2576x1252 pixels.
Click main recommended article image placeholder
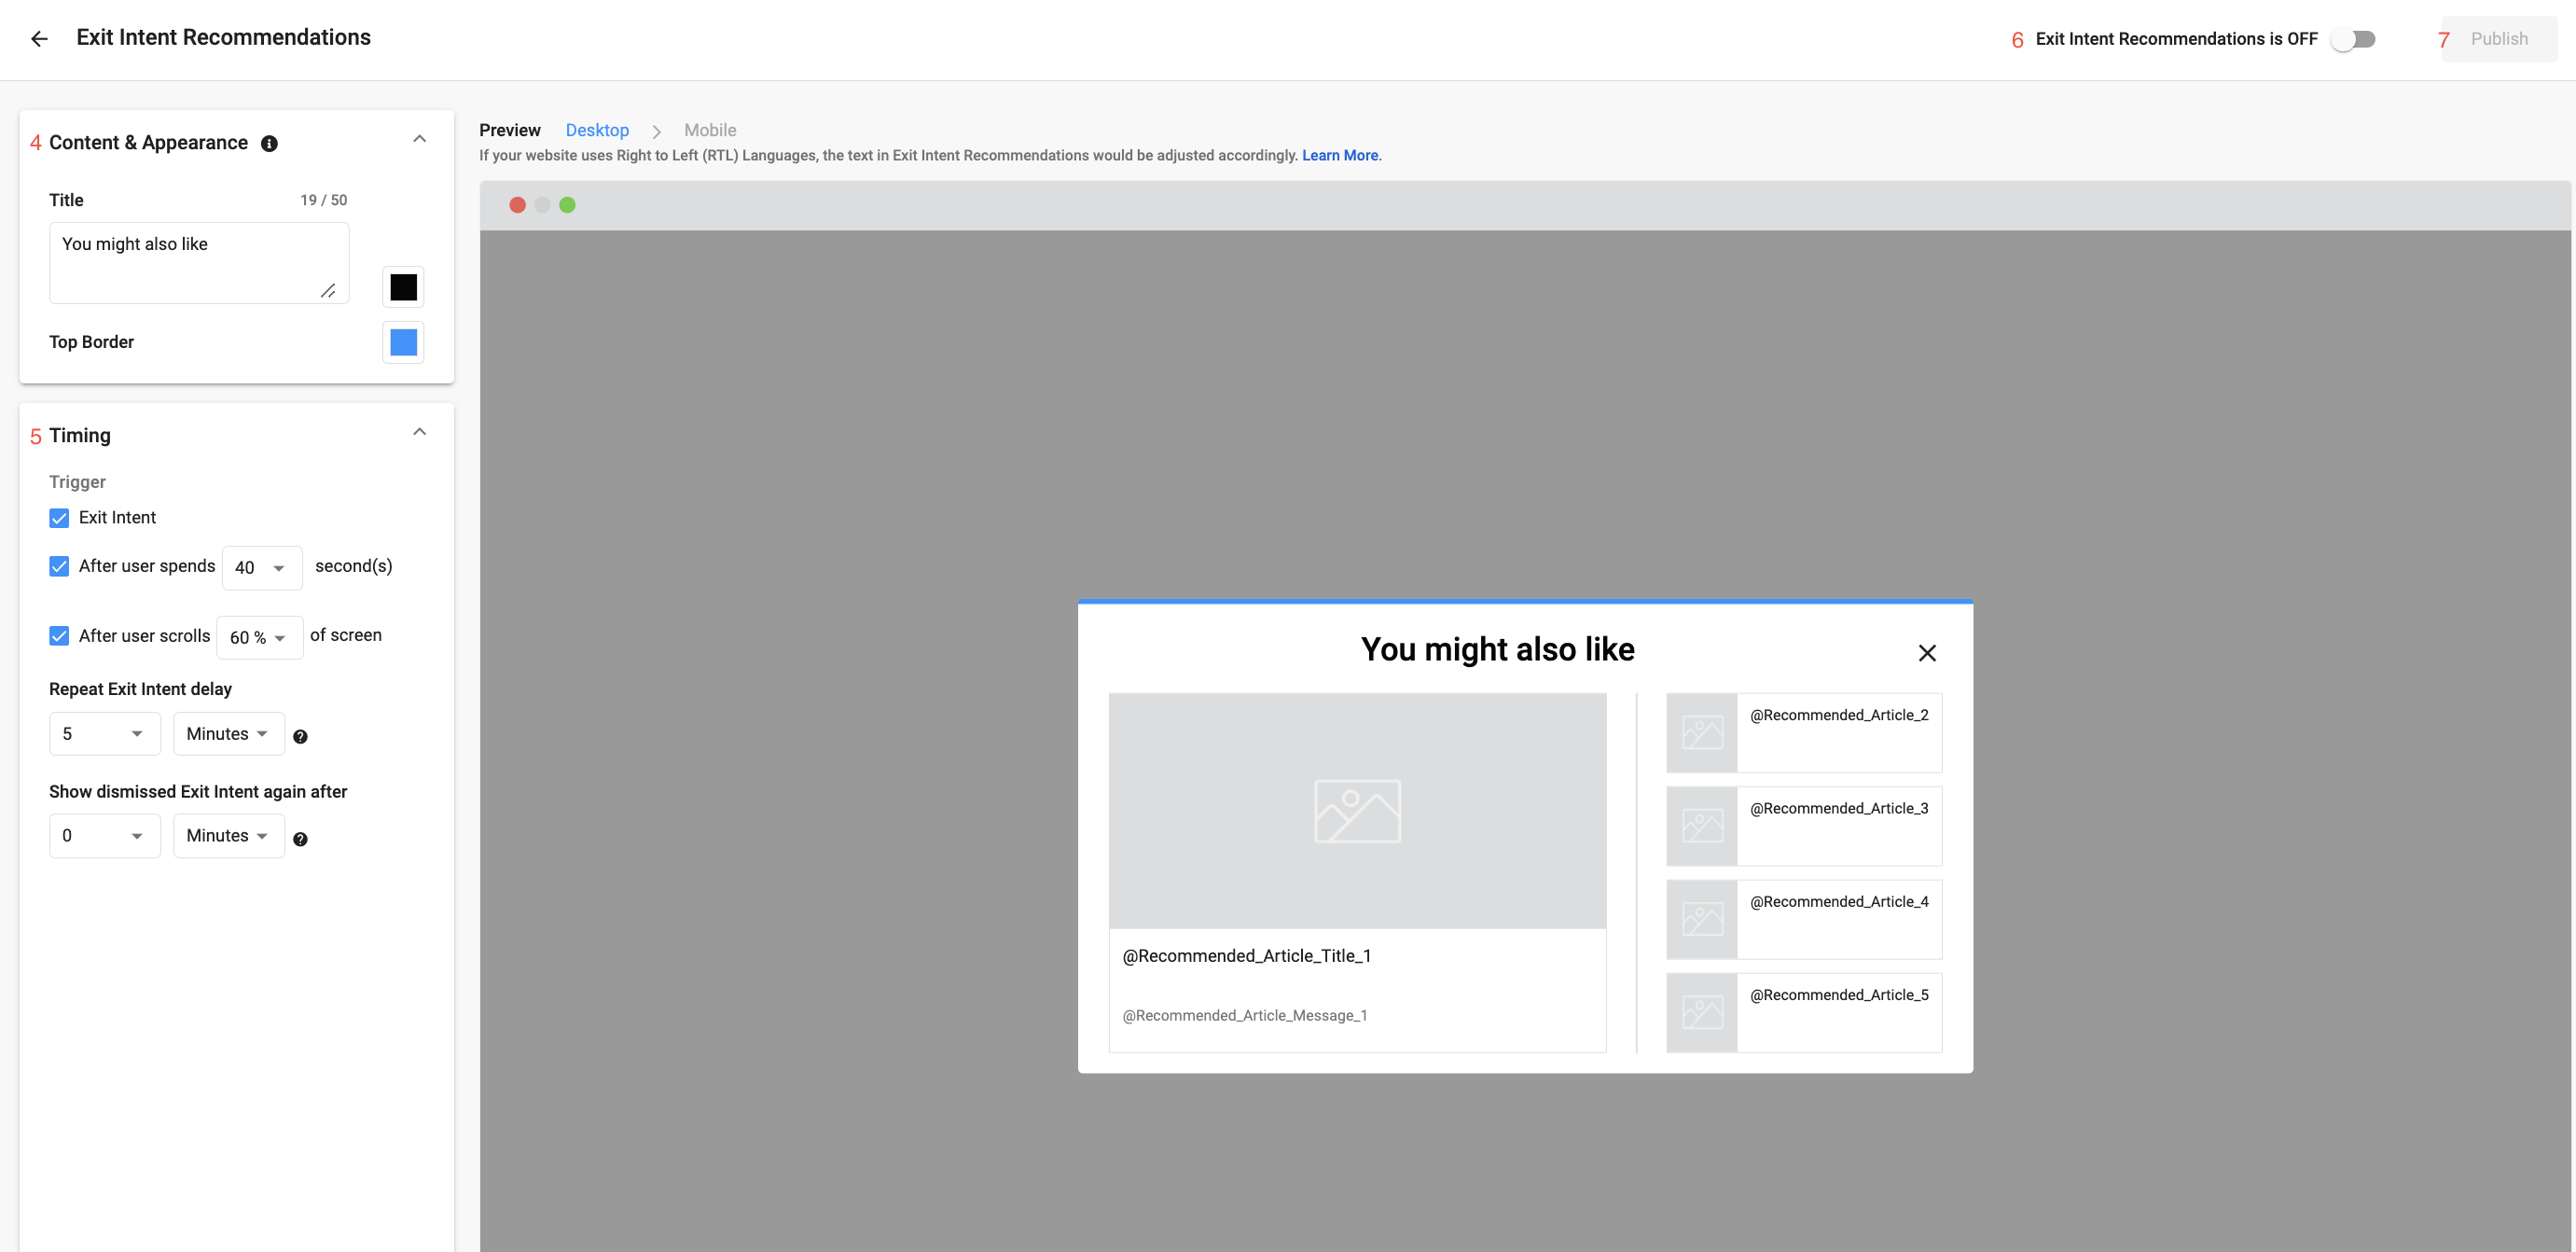point(1357,810)
